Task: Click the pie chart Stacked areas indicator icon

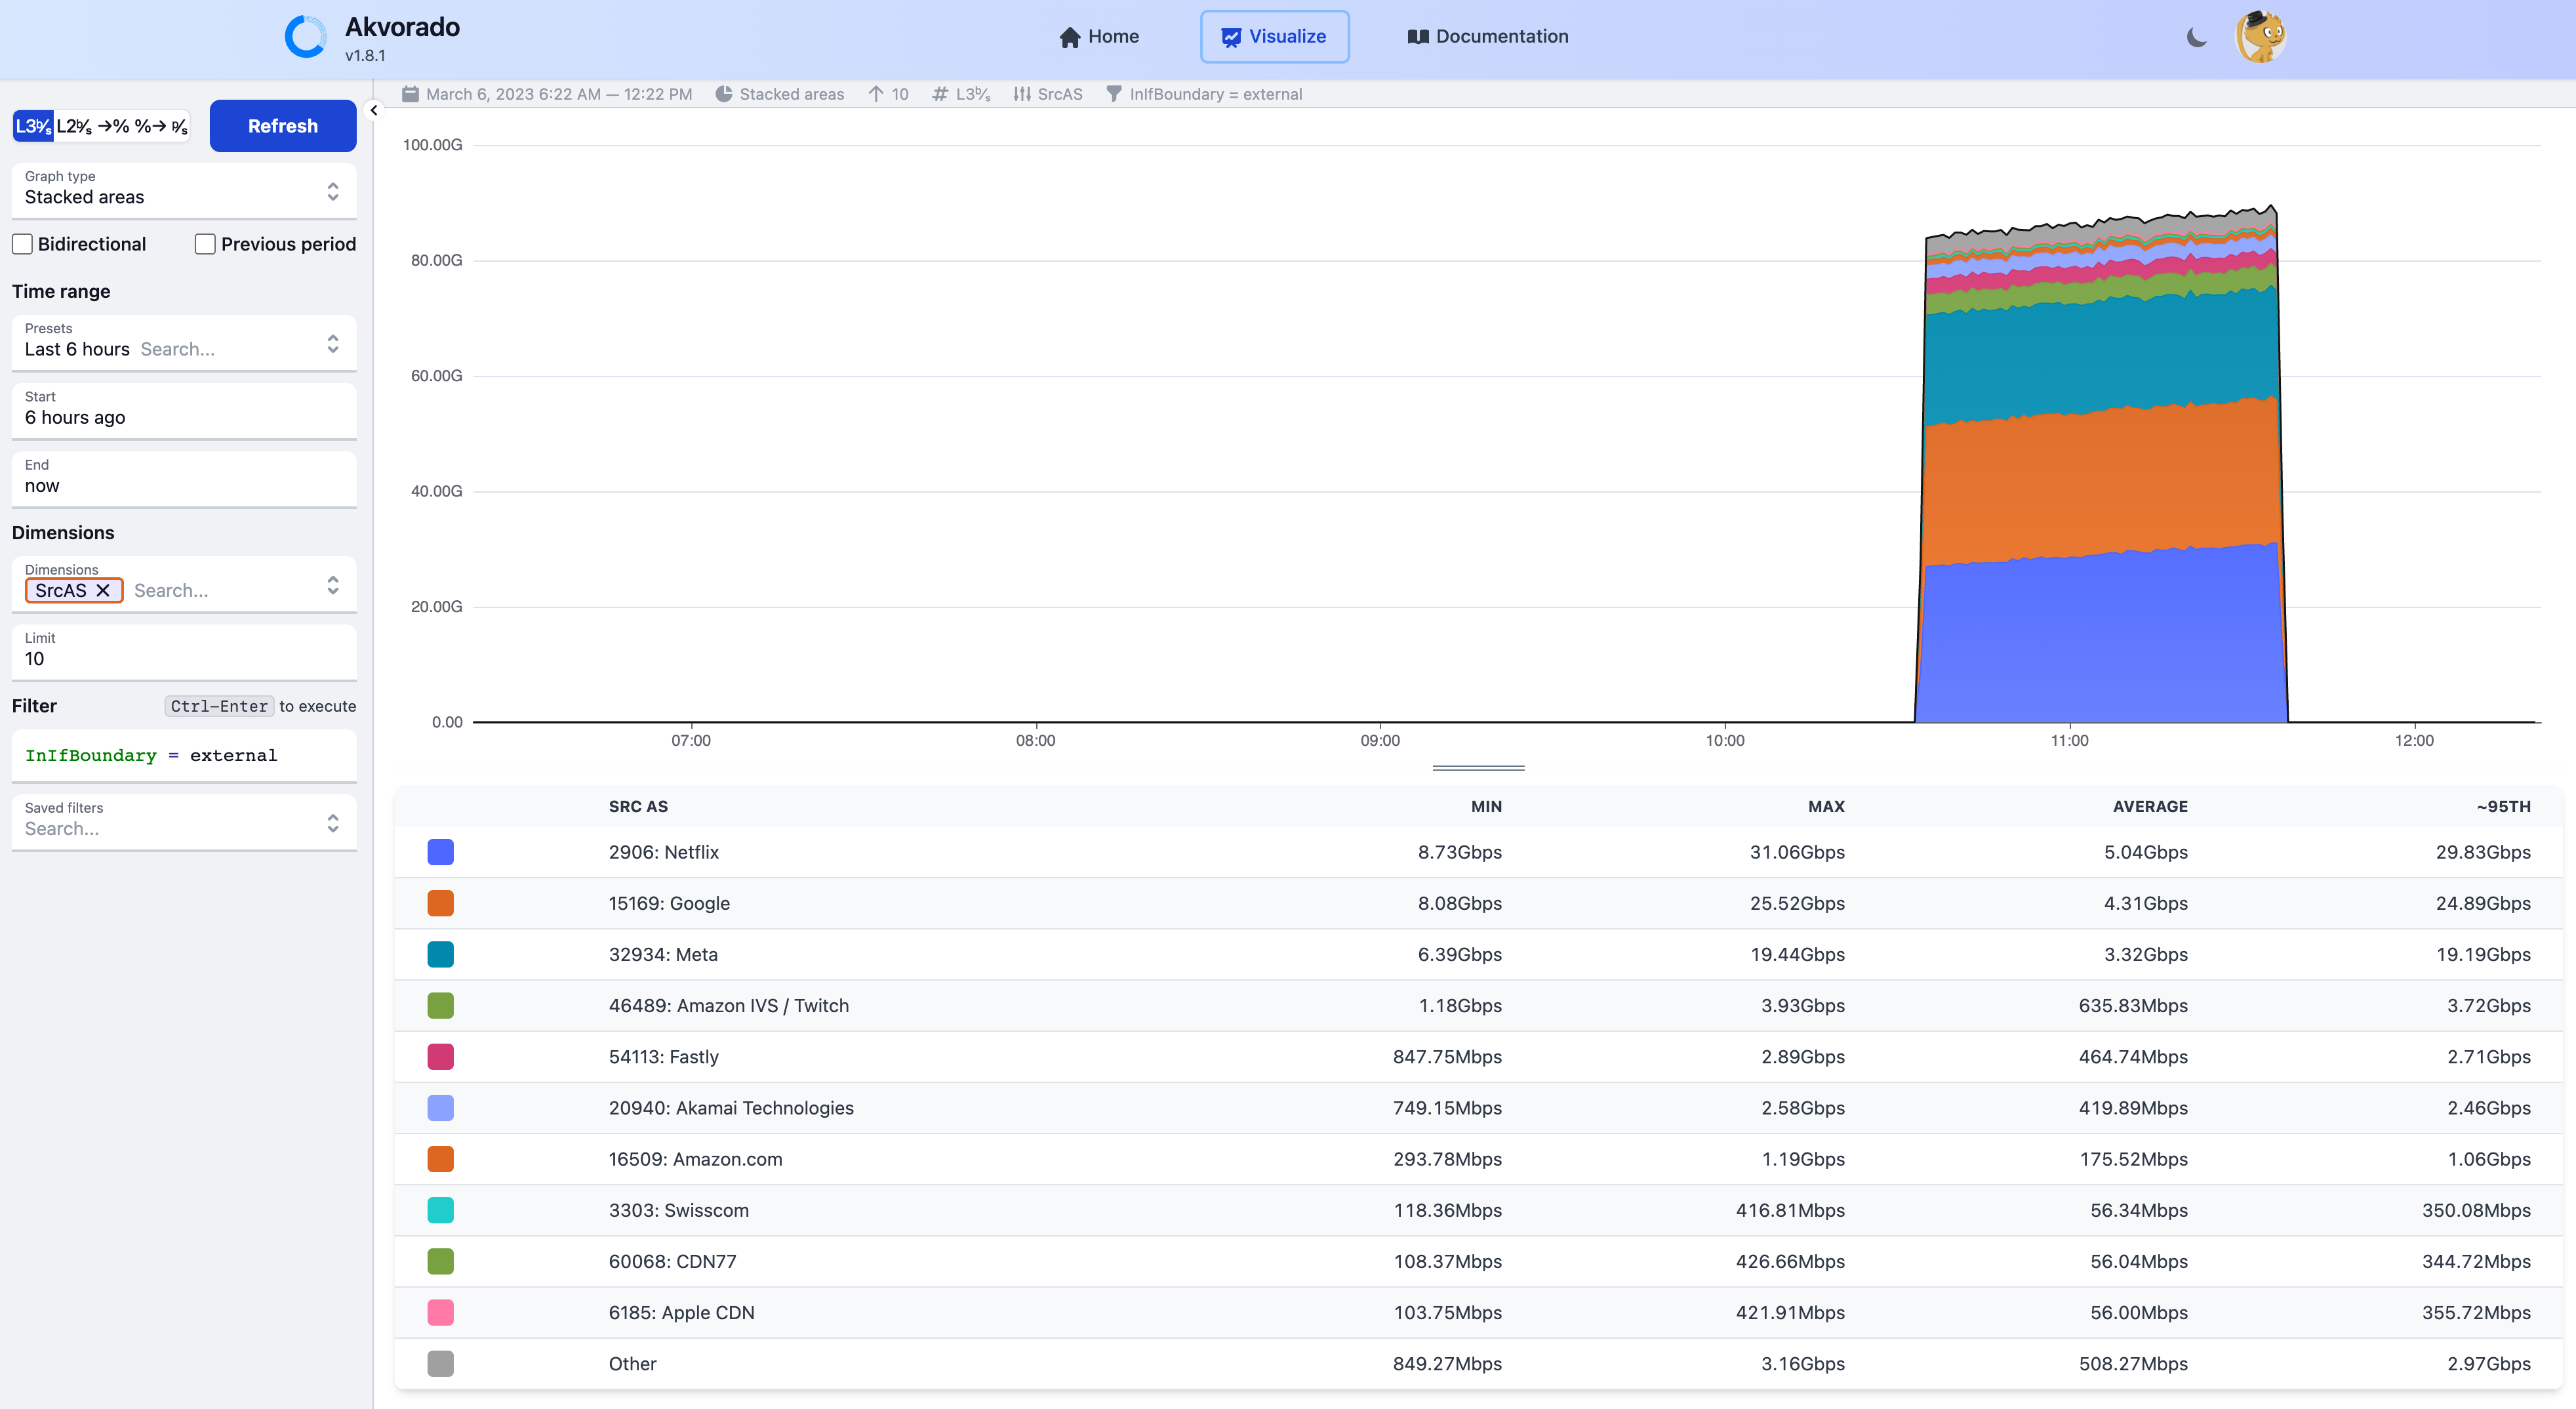Action: pyautogui.click(x=725, y=93)
